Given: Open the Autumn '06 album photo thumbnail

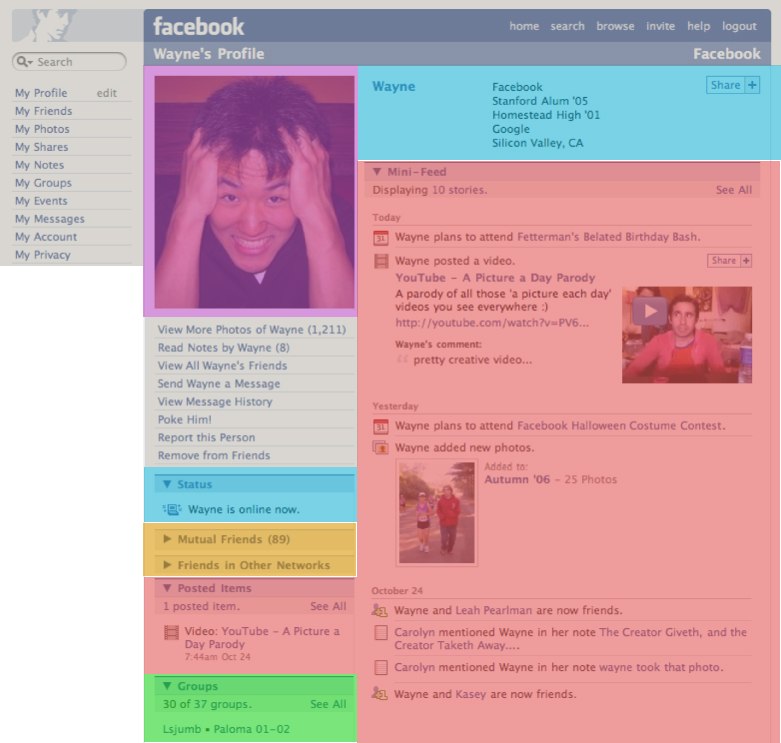Looking at the screenshot, I should [x=437, y=512].
